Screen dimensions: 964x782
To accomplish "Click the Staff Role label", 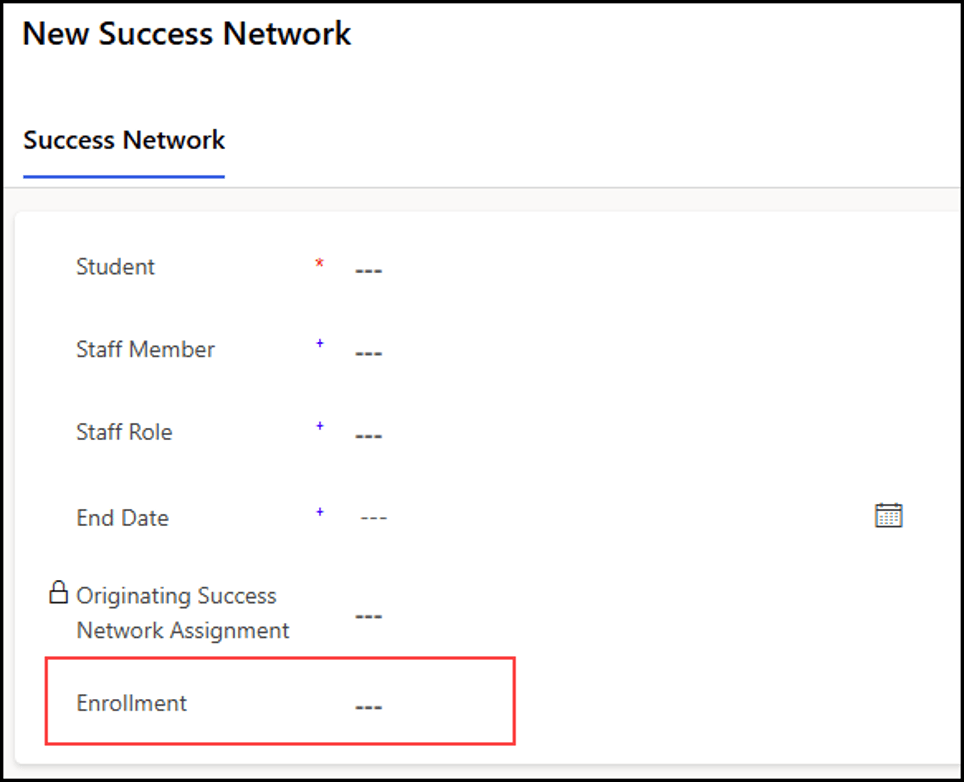I will click(x=124, y=432).
